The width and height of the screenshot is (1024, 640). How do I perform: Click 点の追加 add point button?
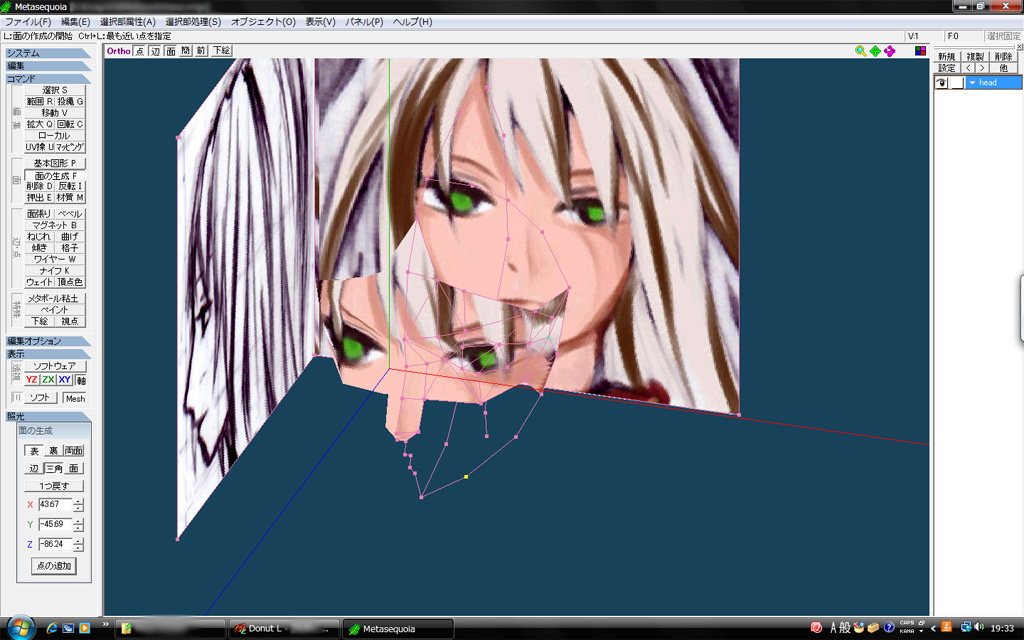point(54,566)
